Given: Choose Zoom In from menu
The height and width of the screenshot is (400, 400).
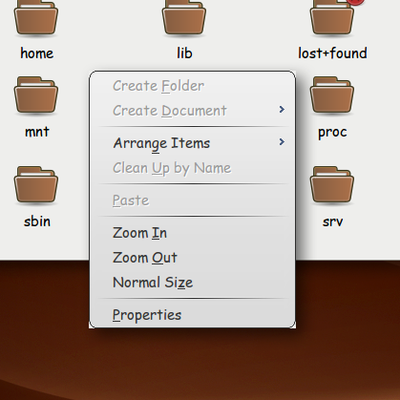Looking at the screenshot, I should (192, 233).
